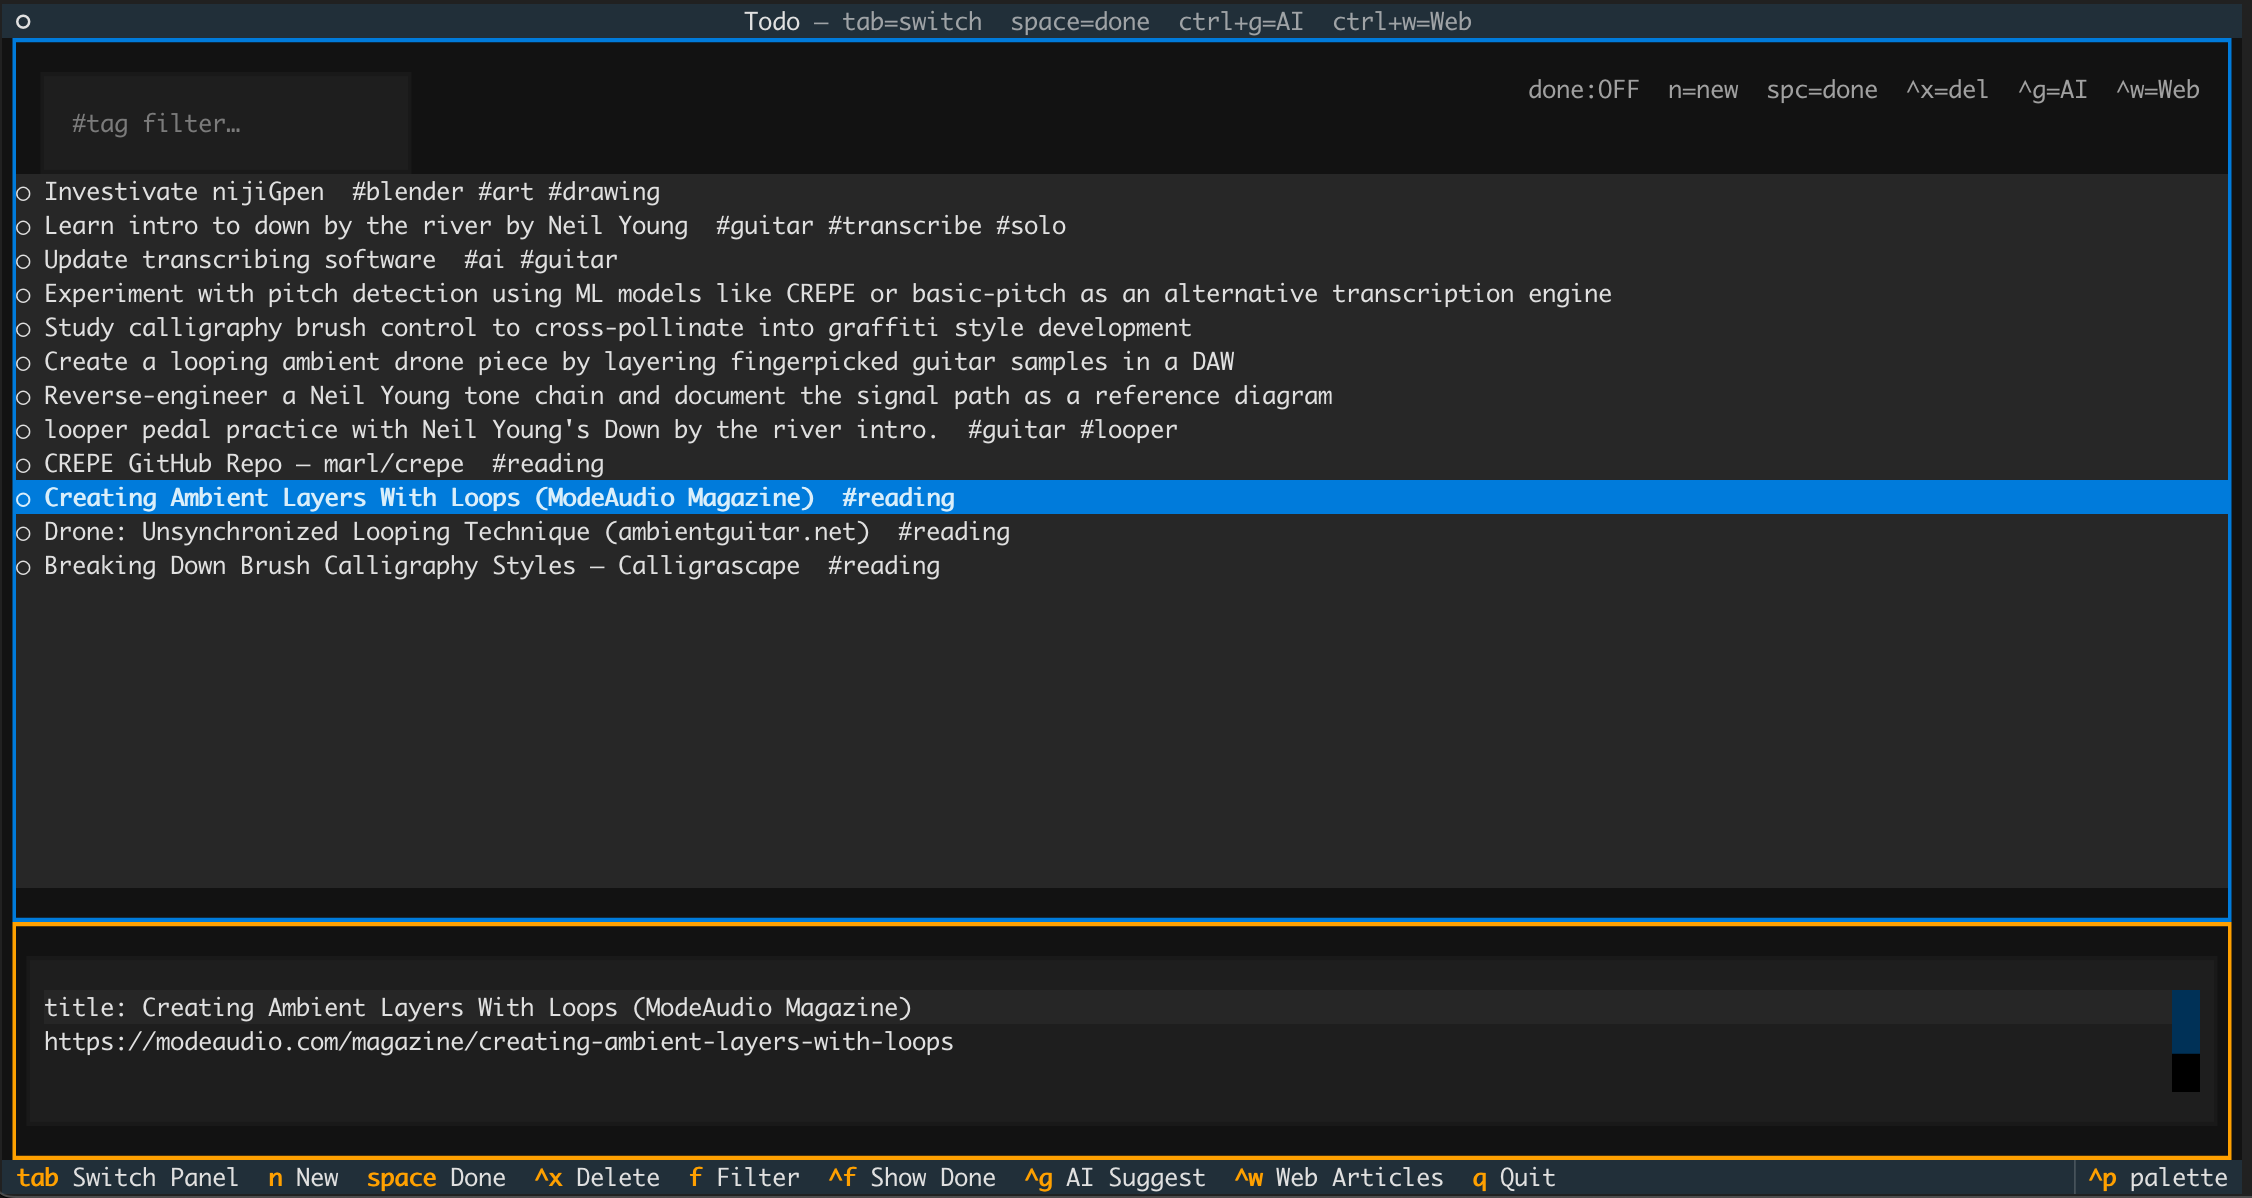This screenshot has width=2252, height=1198.
Task: Toggle circle for CREPE GitHub Repo item
Action: click(24, 465)
